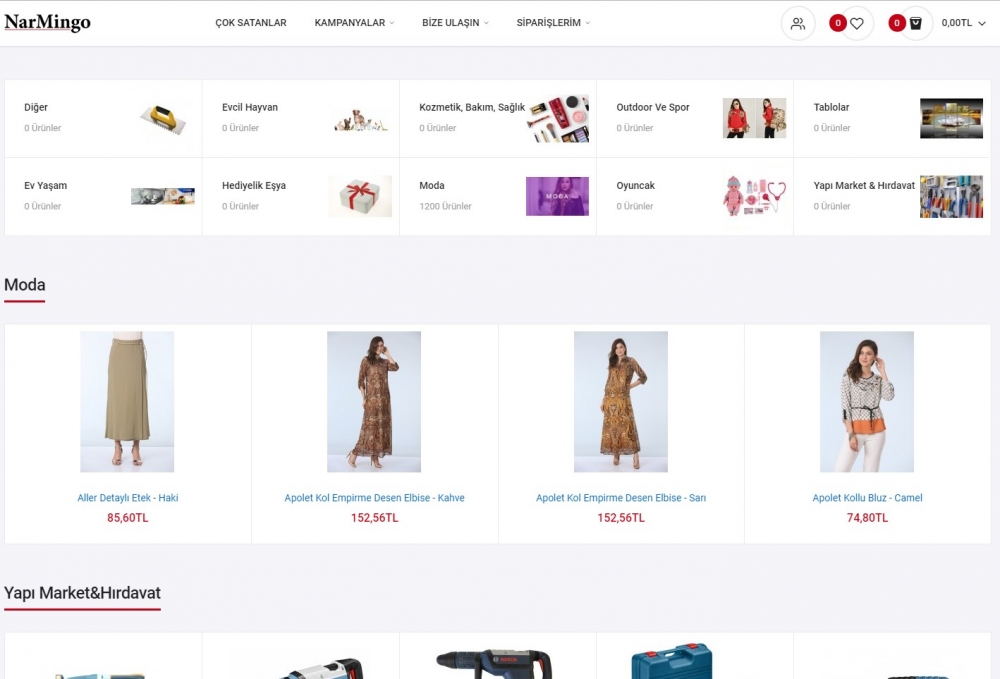Click the purple Moda category image
This screenshot has width=1000, height=679.
pos(557,196)
